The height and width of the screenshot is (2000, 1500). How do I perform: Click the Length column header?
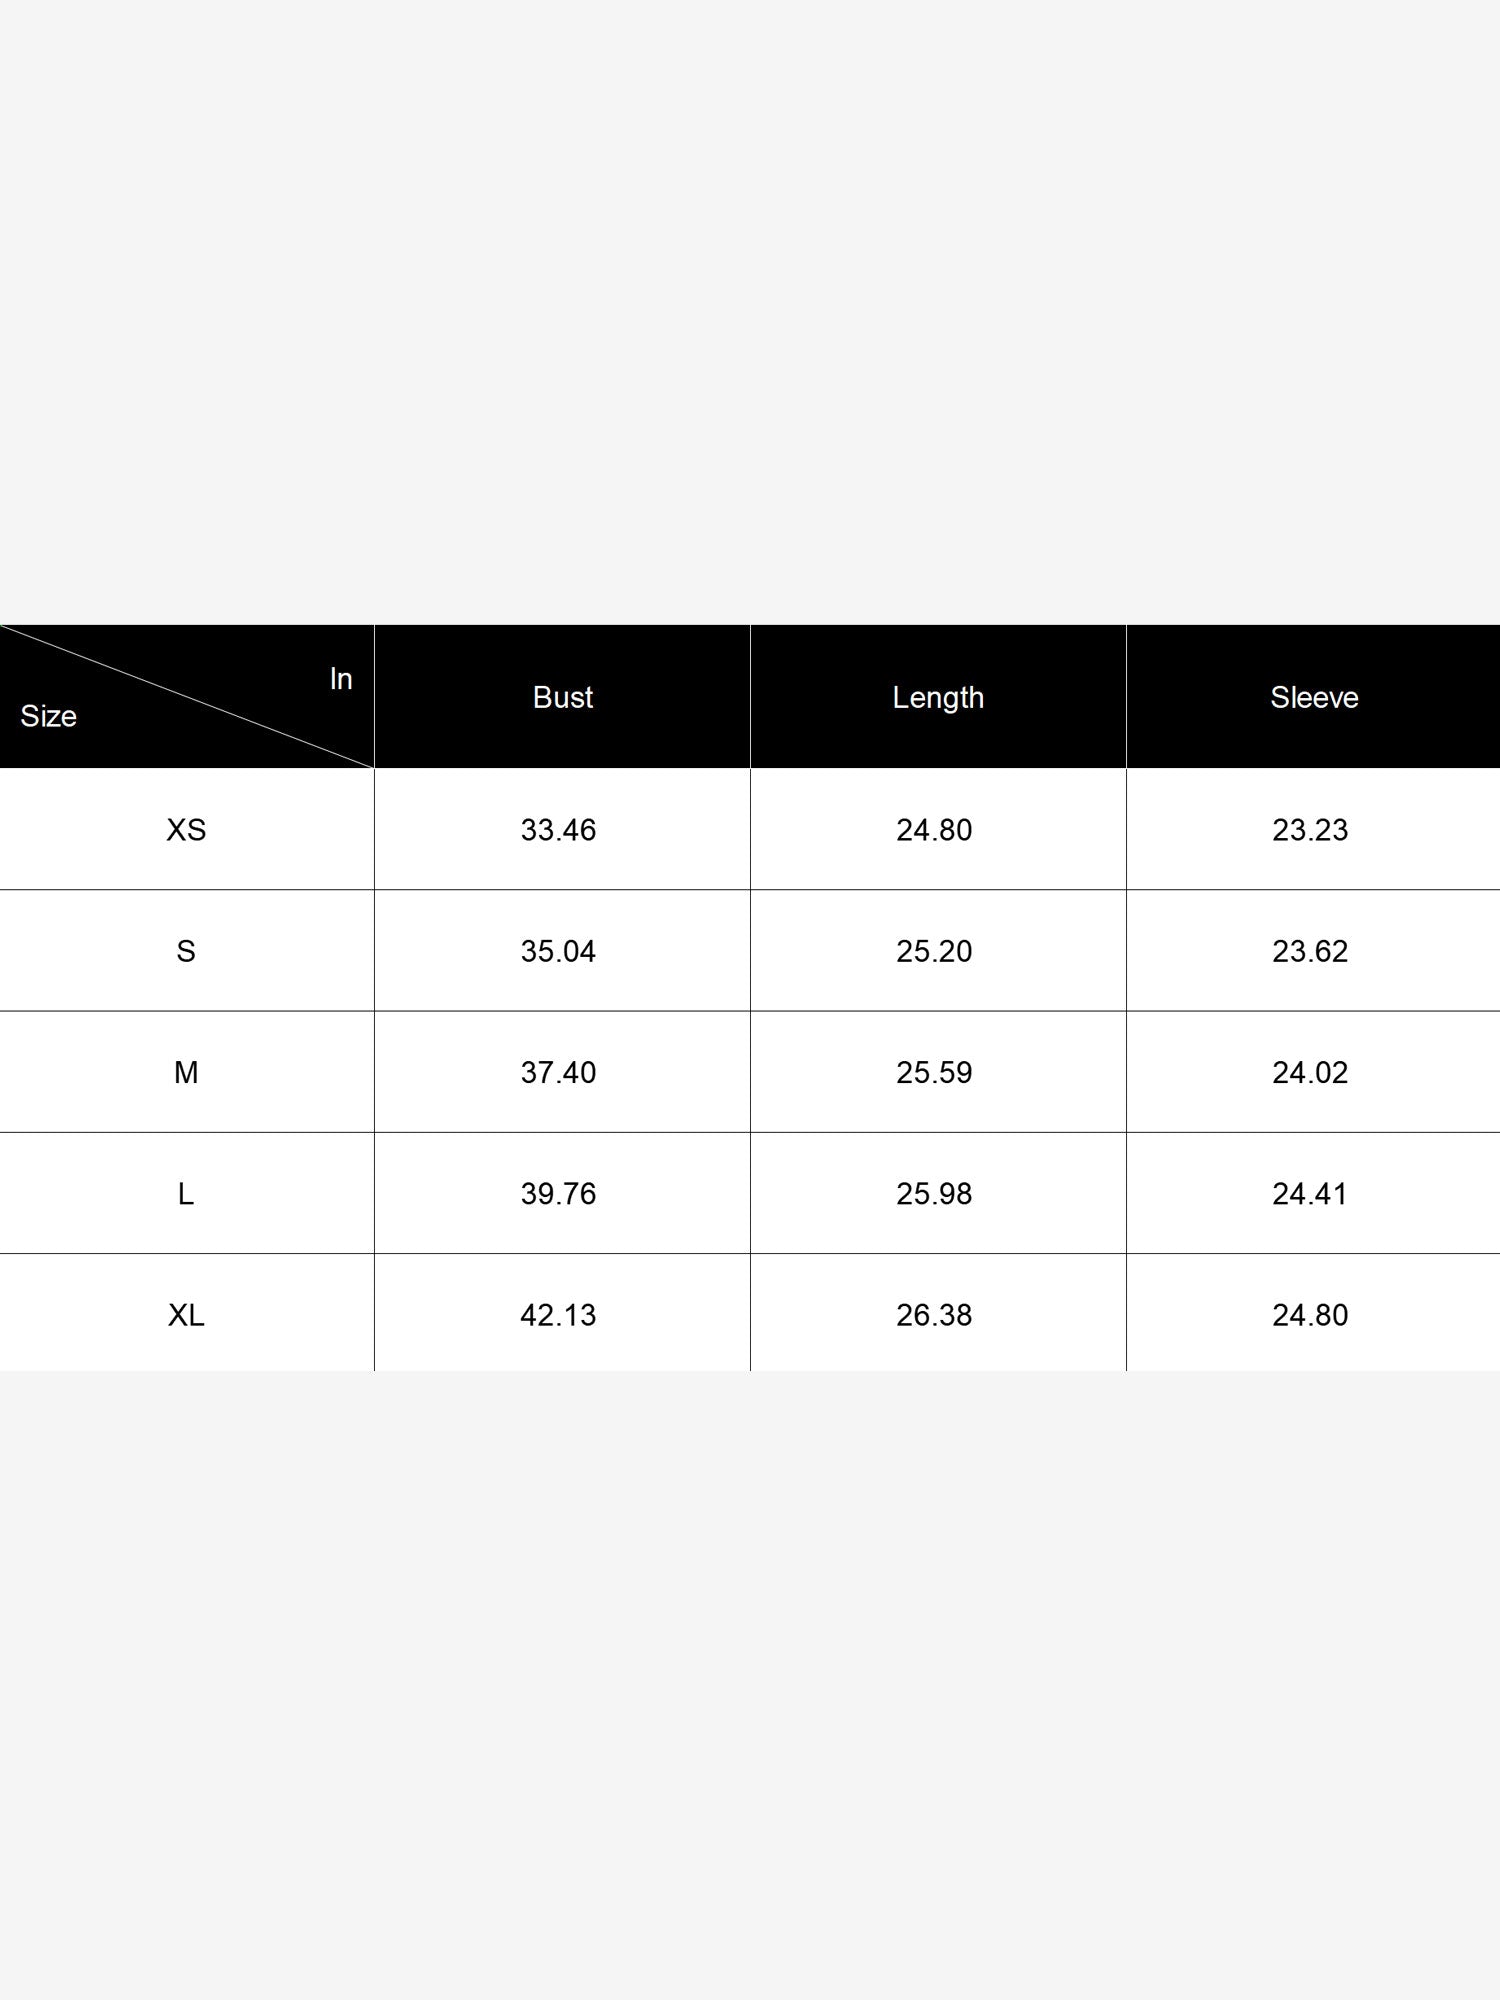pos(938,698)
